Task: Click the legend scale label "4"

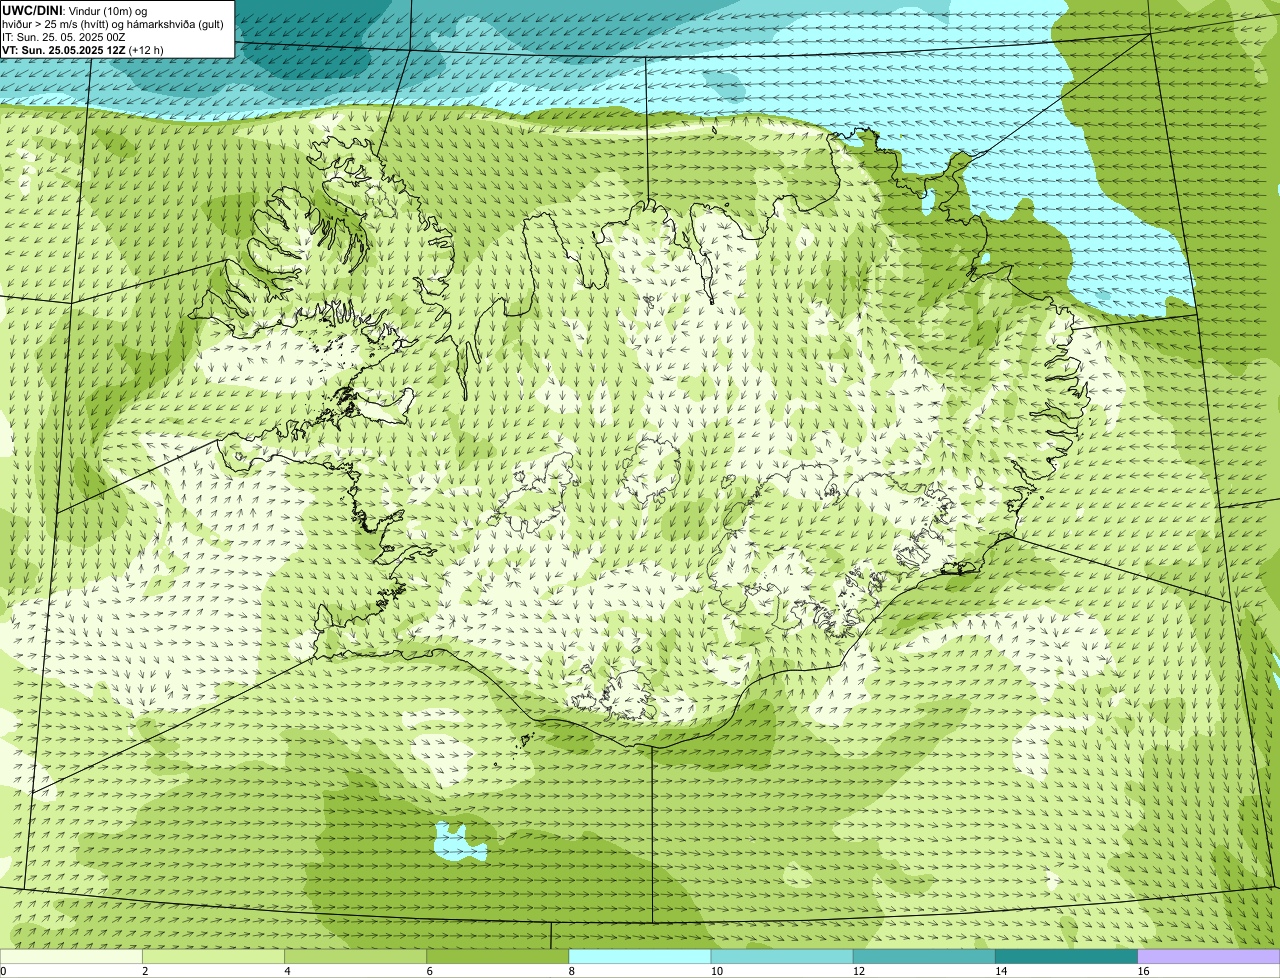Action: (287, 971)
